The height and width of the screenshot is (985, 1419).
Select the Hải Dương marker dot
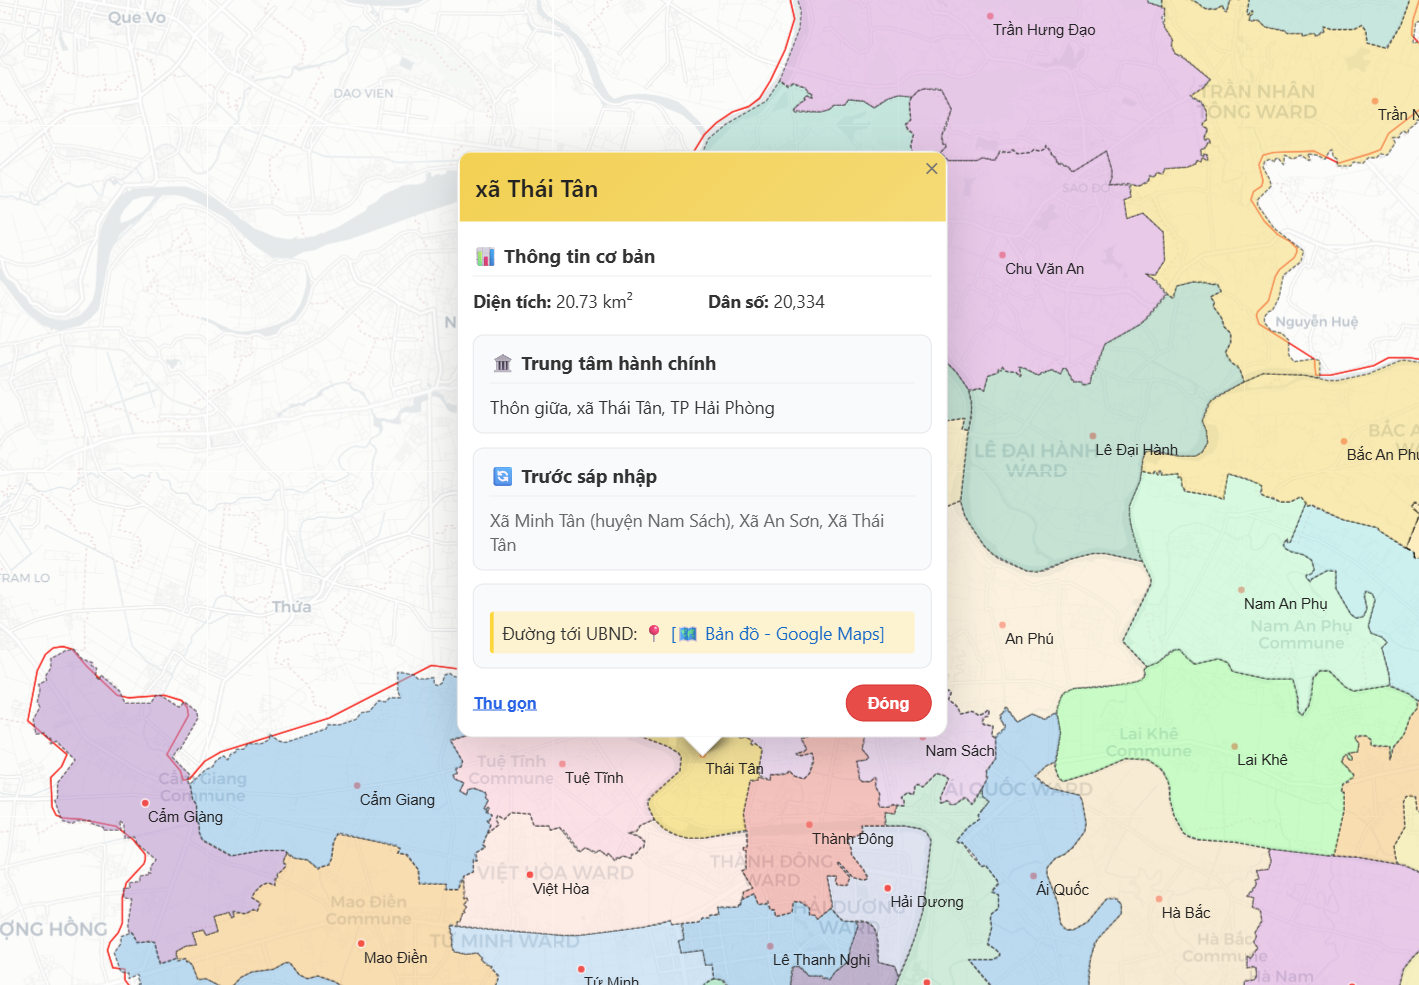[x=887, y=888]
